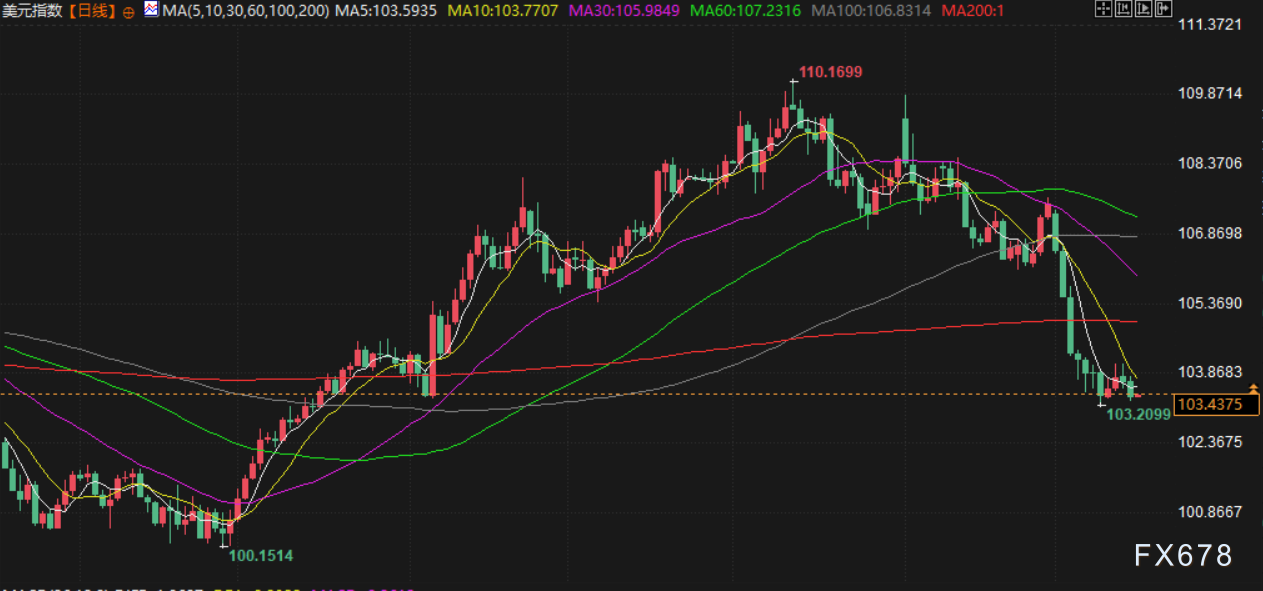
Task: Click the 110.1699 high price label
Action: click(x=830, y=72)
